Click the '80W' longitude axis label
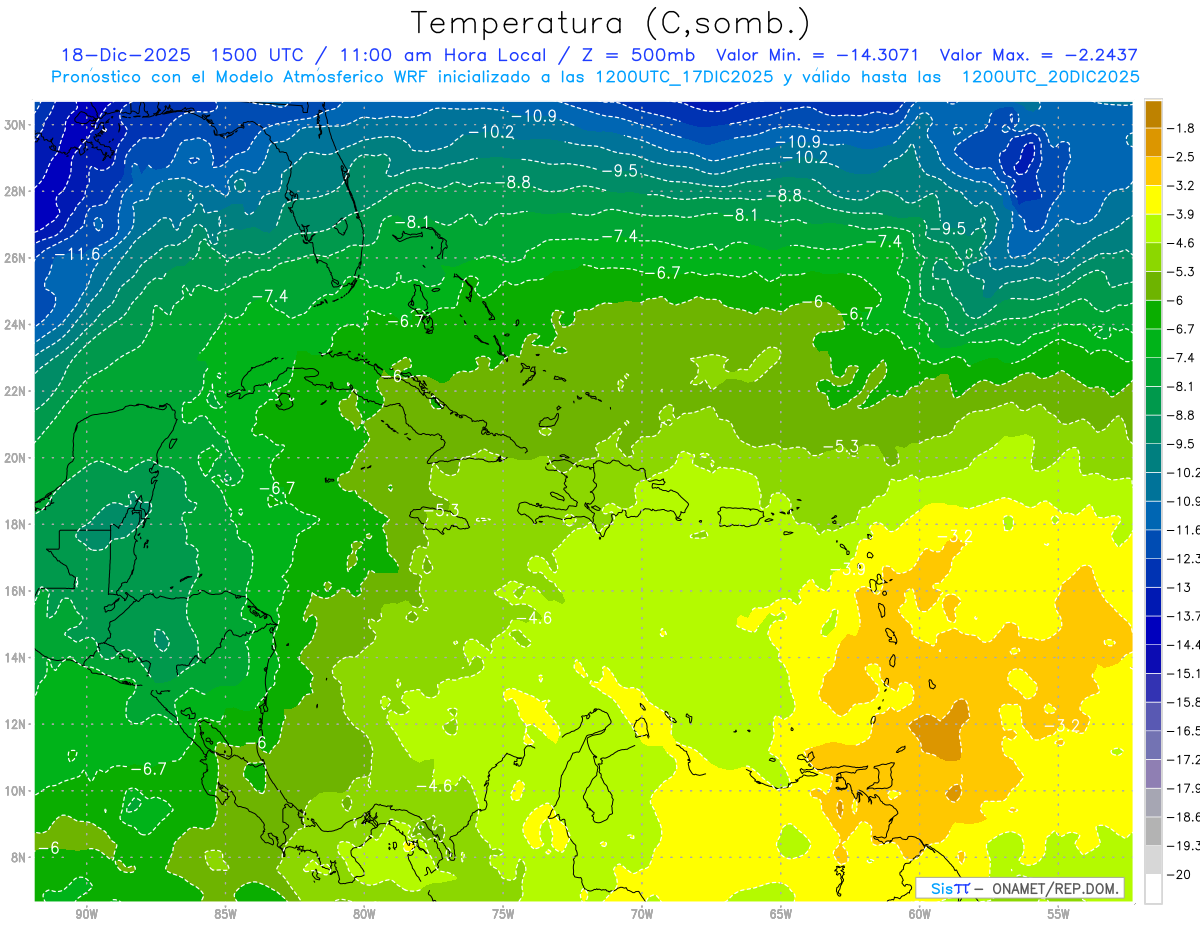Image resolution: width=1200 pixels, height=927 pixels. pos(364,914)
